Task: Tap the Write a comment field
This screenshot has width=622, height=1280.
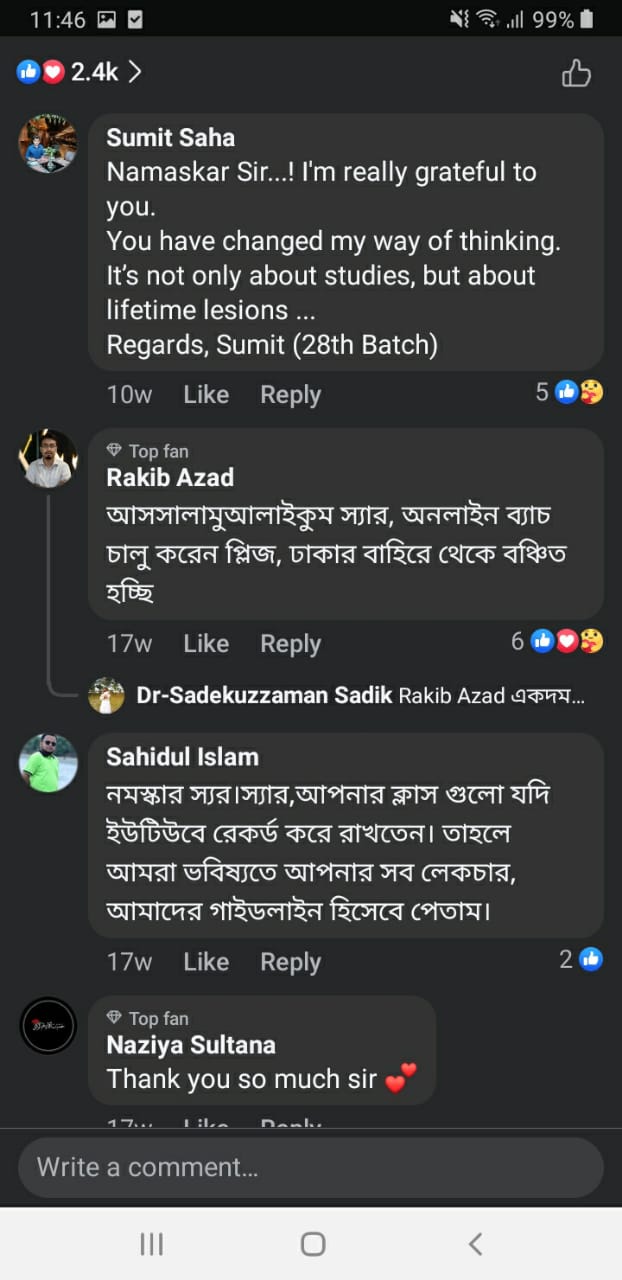Action: [x=310, y=1167]
